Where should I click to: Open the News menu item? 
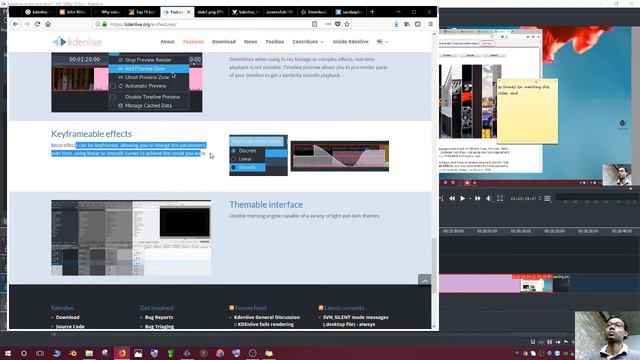click(251, 42)
